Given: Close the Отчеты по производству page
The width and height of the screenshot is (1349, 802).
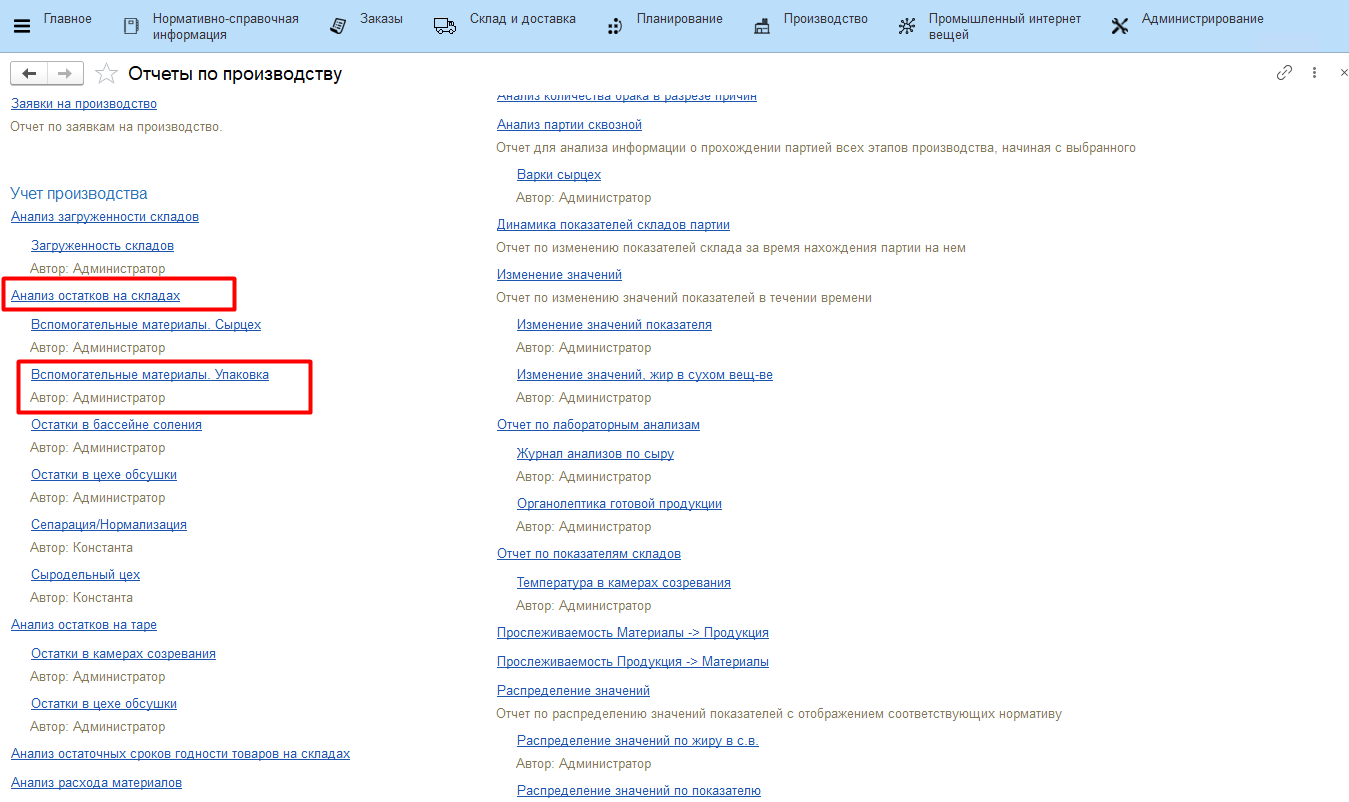Looking at the screenshot, I should pyautogui.click(x=1343, y=73).
